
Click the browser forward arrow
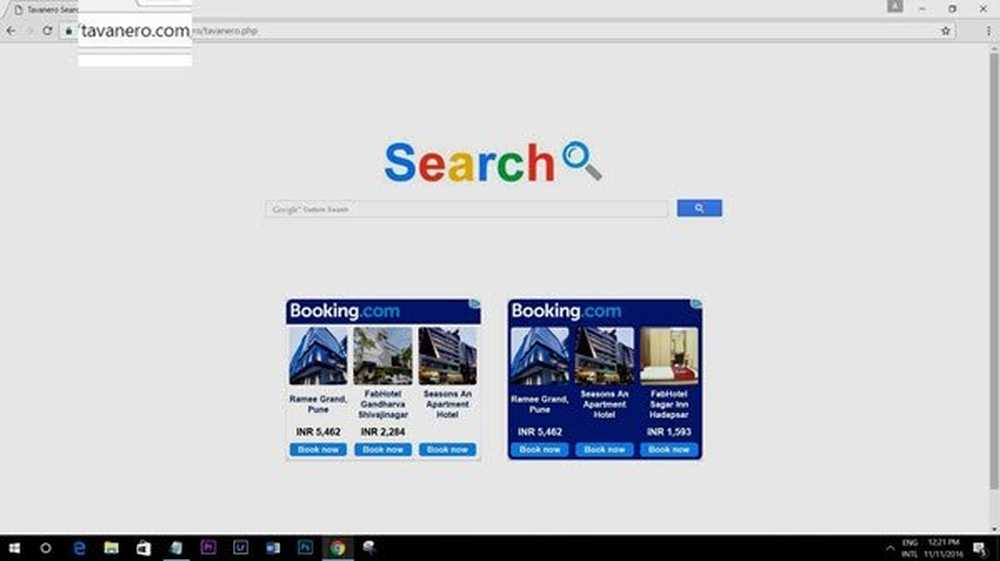pyautogui.click(x=29, y=31)
